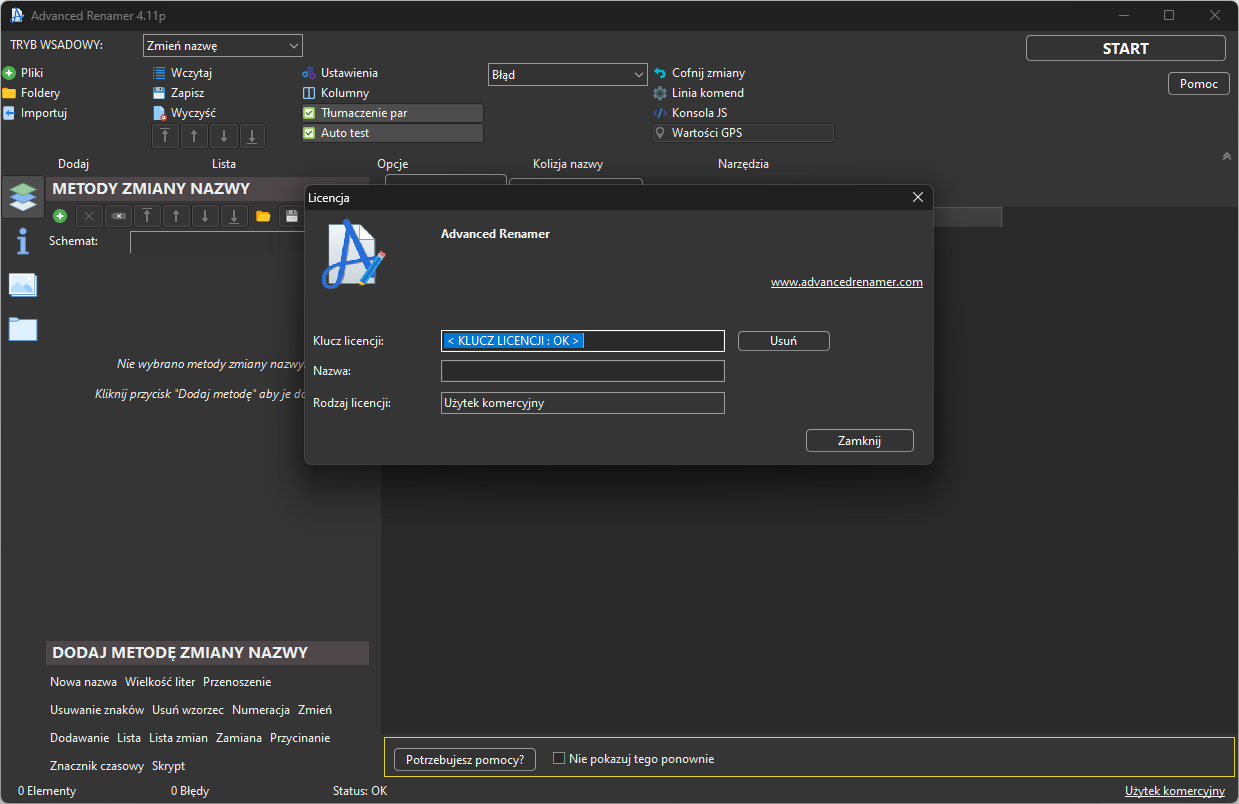Open the Konsola JS console
The image size is (1239, 804).
(x=690, y=113)
